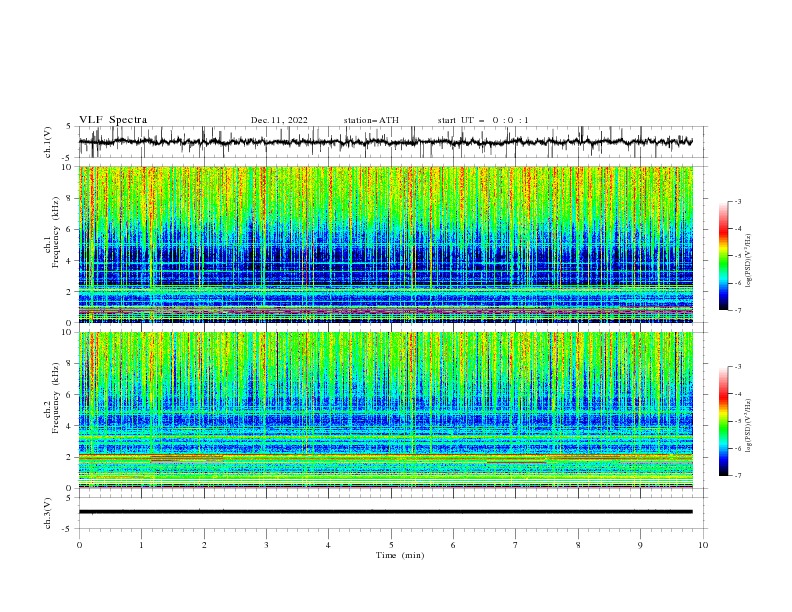Viewport: 792px width, 612px height.
Task: Click the time axis tick label '7'
Action: (516, 545)
